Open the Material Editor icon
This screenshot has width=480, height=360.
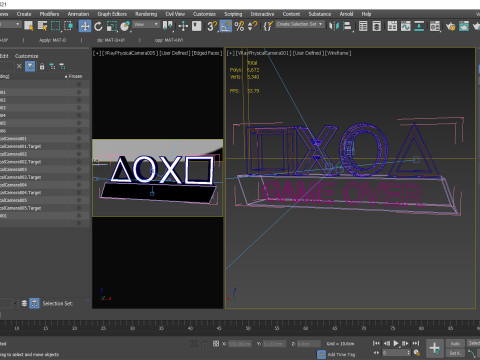[435, 26]
